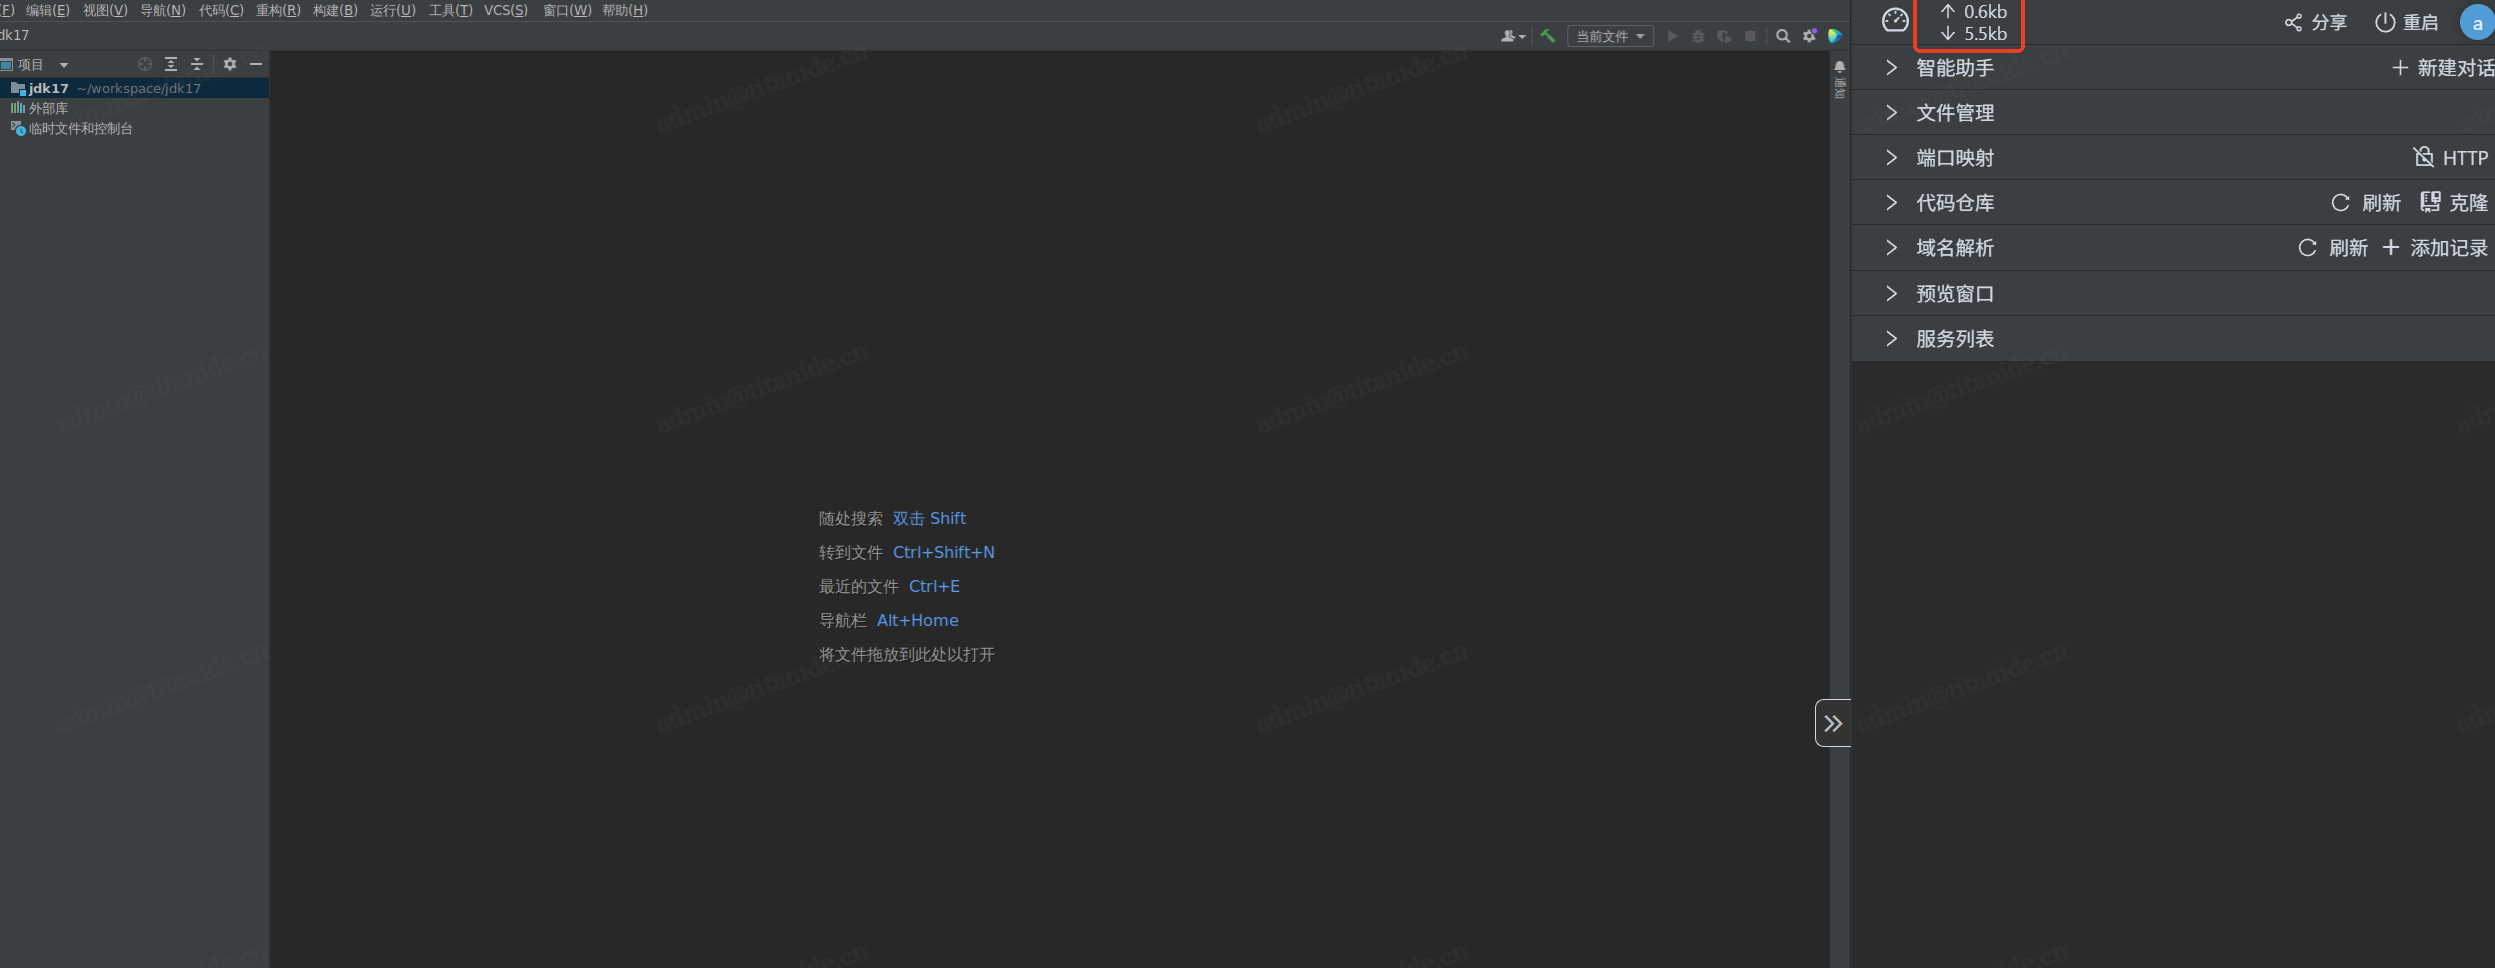Click the 重启 restart button

coord(2406,22)
